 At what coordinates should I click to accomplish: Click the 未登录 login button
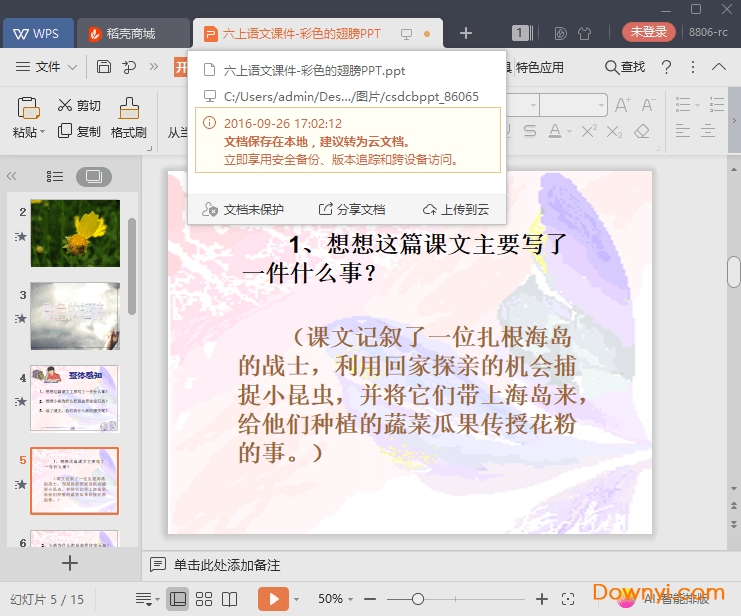[648, 32]
